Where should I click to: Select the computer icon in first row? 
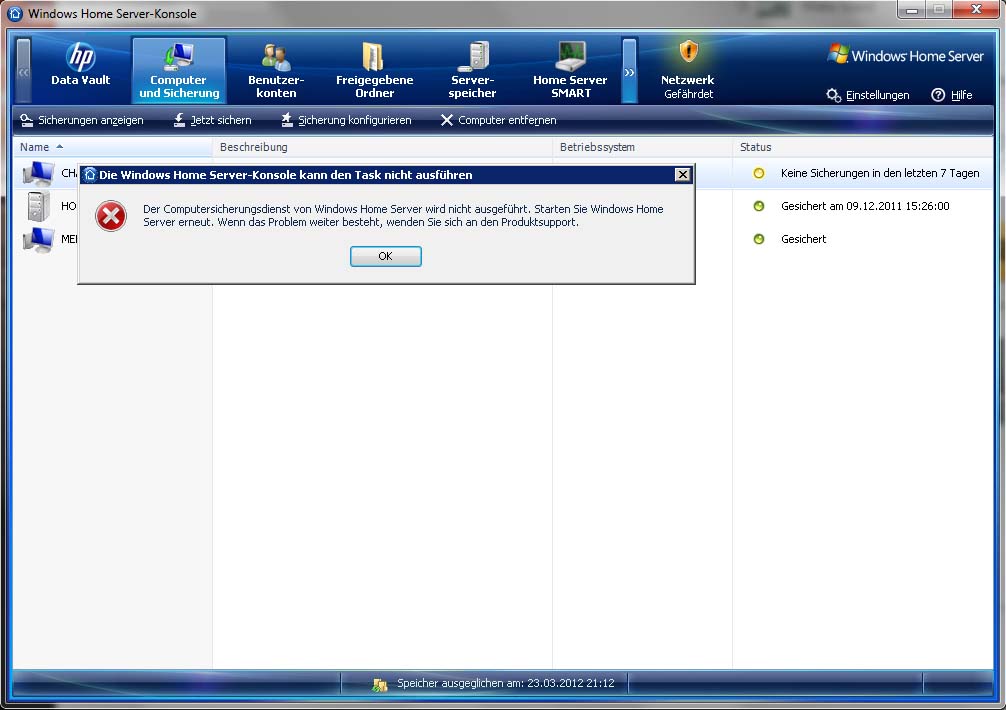[x=38, y=173]
